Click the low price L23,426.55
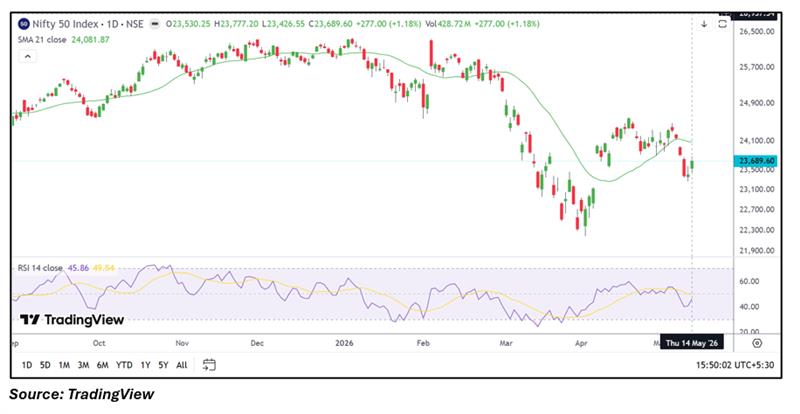 [x=283, y=24]
